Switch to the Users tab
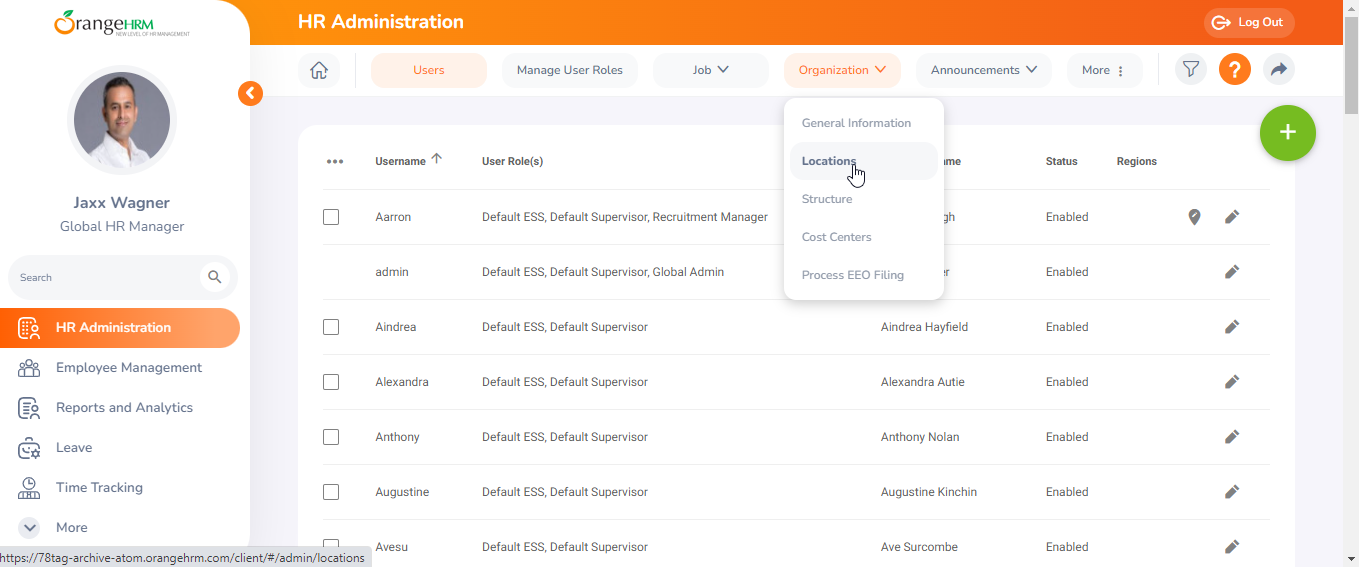The height and width of the screenshot is (567, 1359). [429, 70]
